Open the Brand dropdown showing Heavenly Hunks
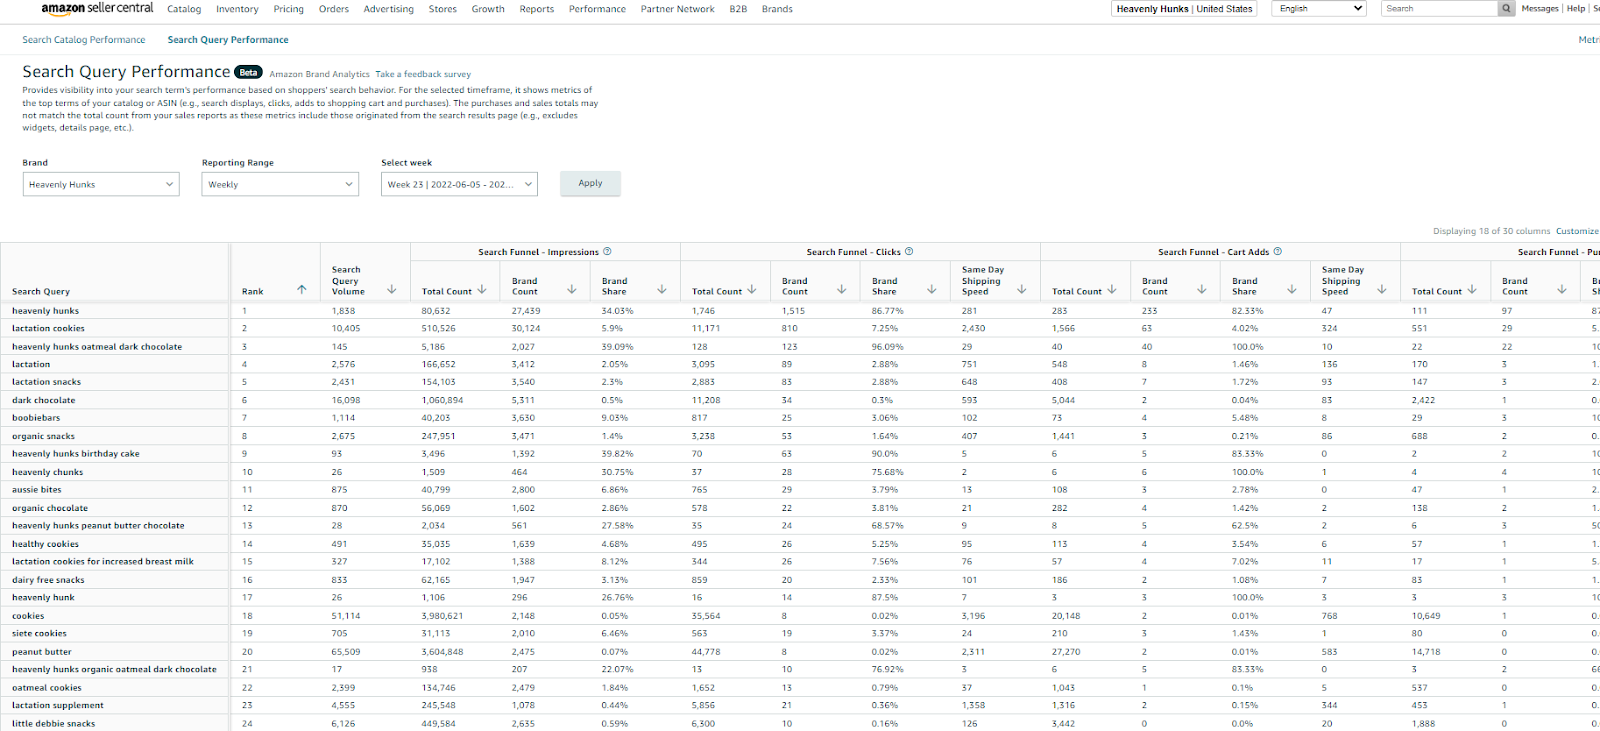Viewport: 1600px width, 731px height. pyautogui.click(x=101, y=184)
